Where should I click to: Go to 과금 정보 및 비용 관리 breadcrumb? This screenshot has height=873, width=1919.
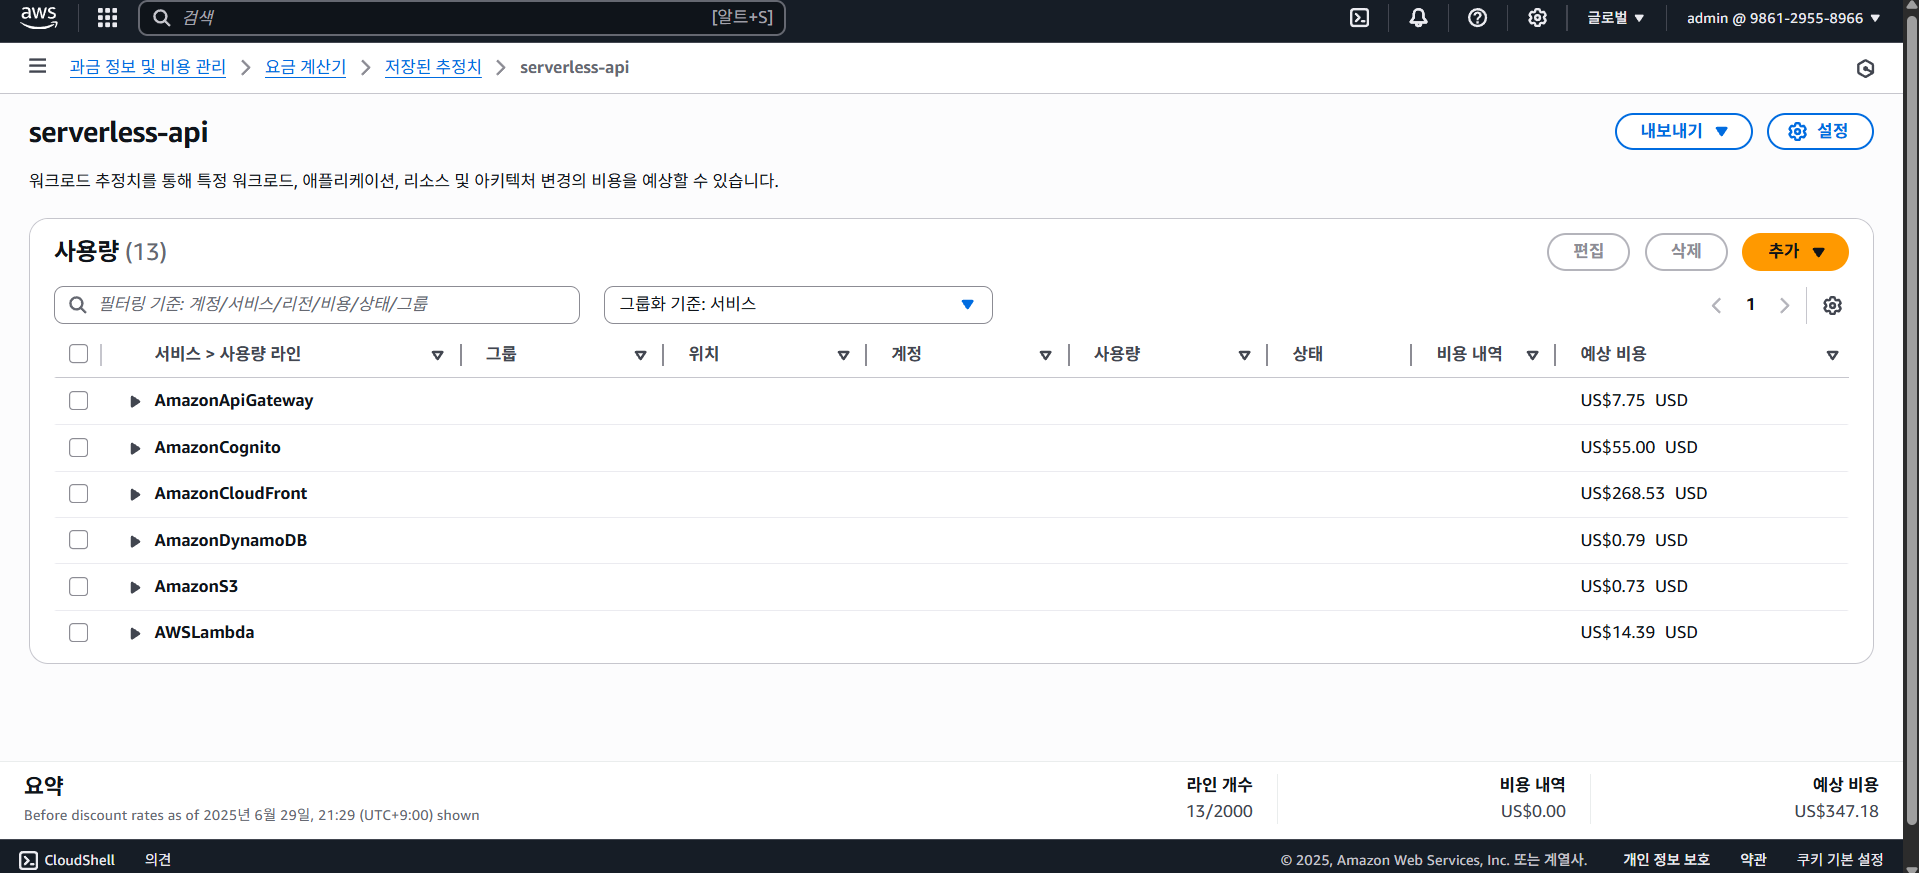(x=147, y=67)
